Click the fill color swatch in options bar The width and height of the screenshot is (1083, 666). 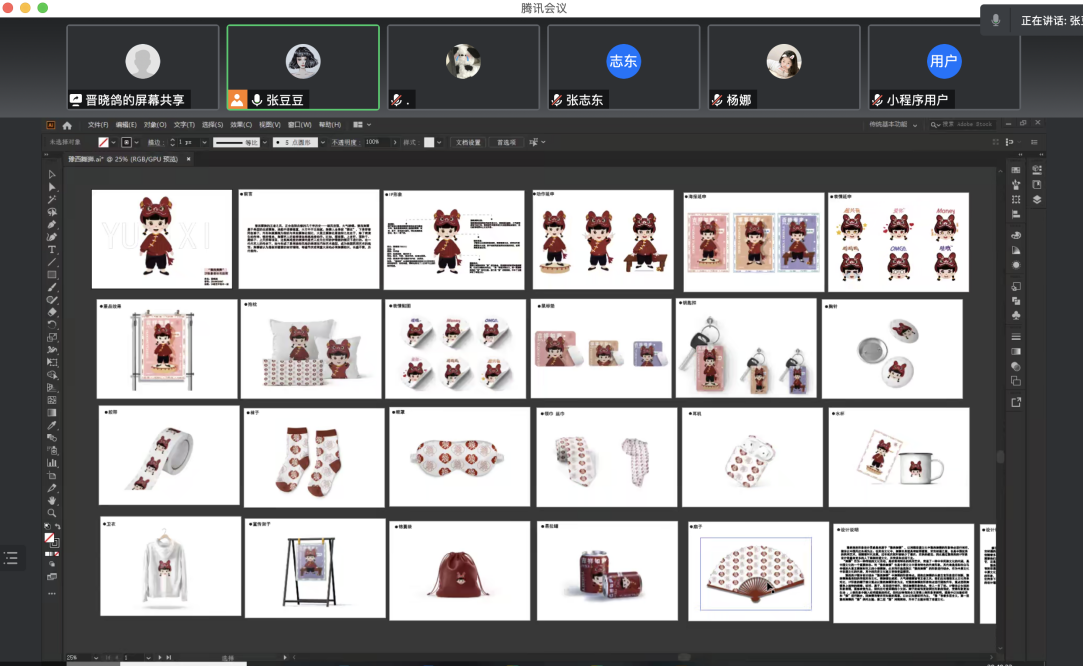[x=103, y=143]
